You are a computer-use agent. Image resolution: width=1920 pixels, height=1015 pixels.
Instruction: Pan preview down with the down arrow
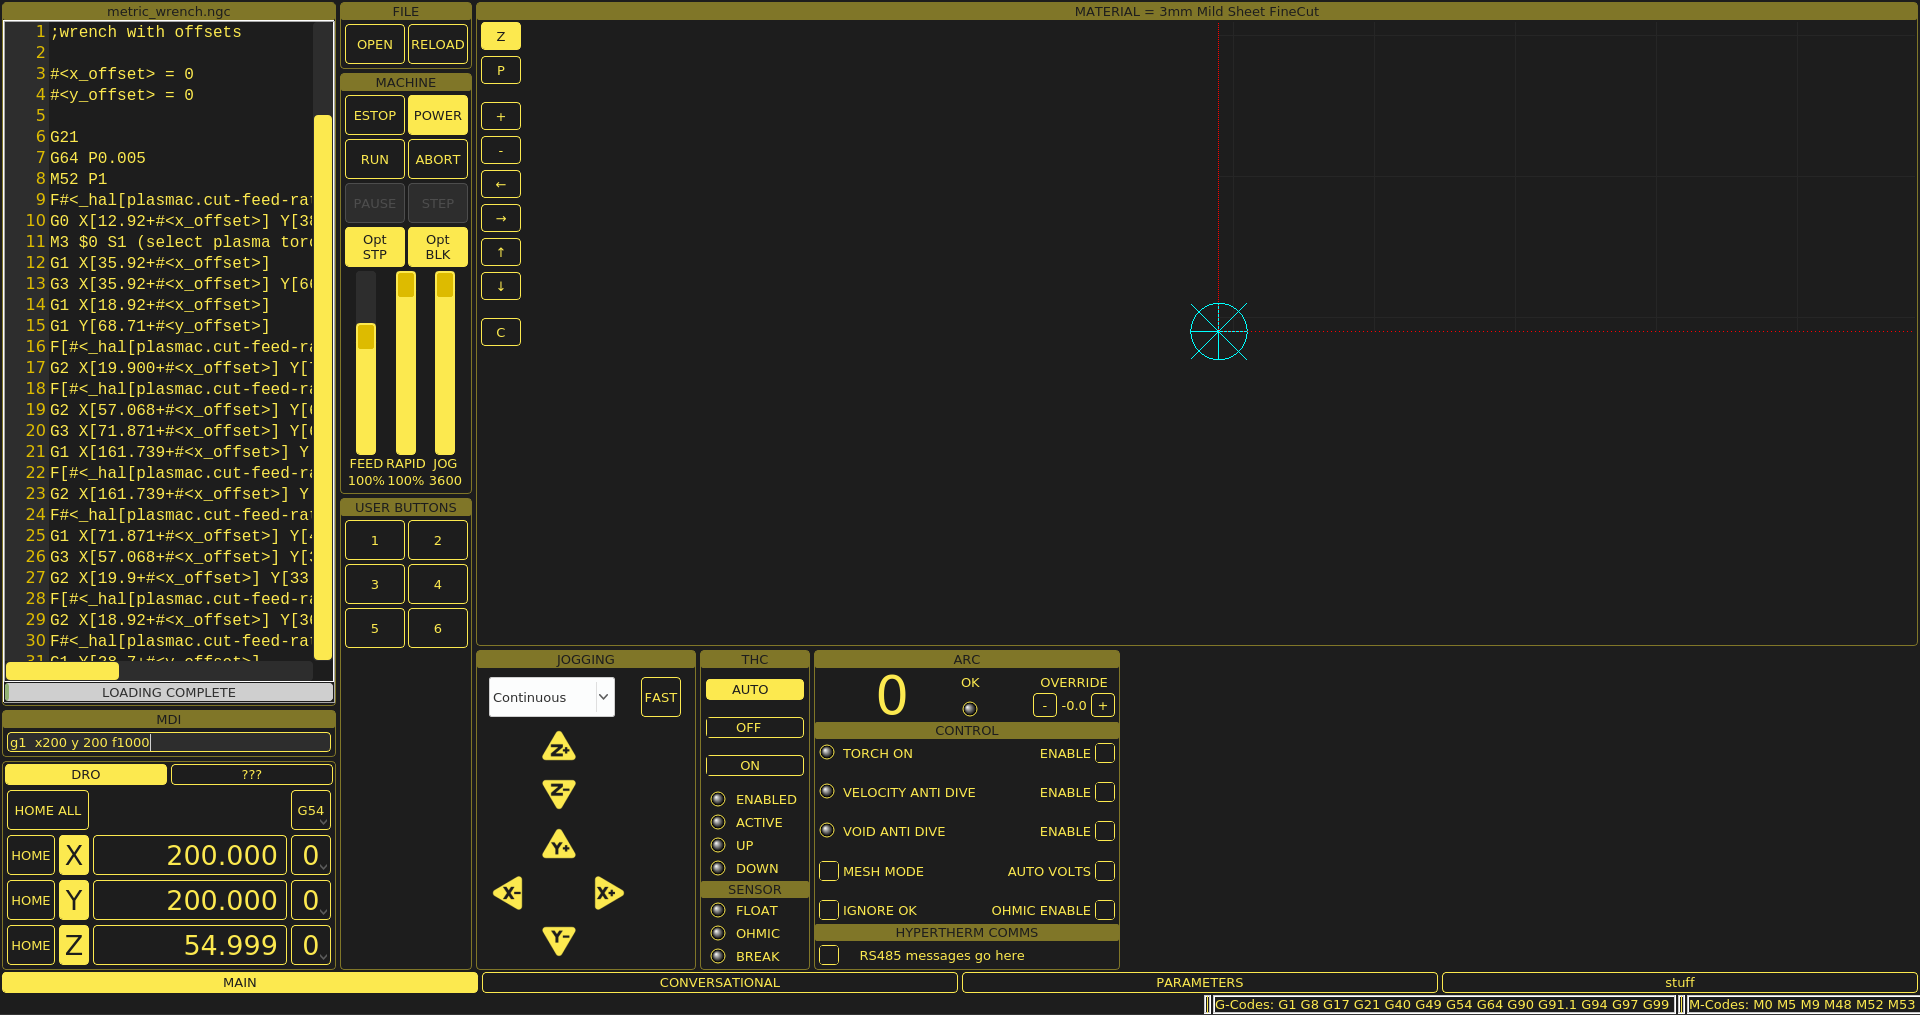tap(501, 286)
